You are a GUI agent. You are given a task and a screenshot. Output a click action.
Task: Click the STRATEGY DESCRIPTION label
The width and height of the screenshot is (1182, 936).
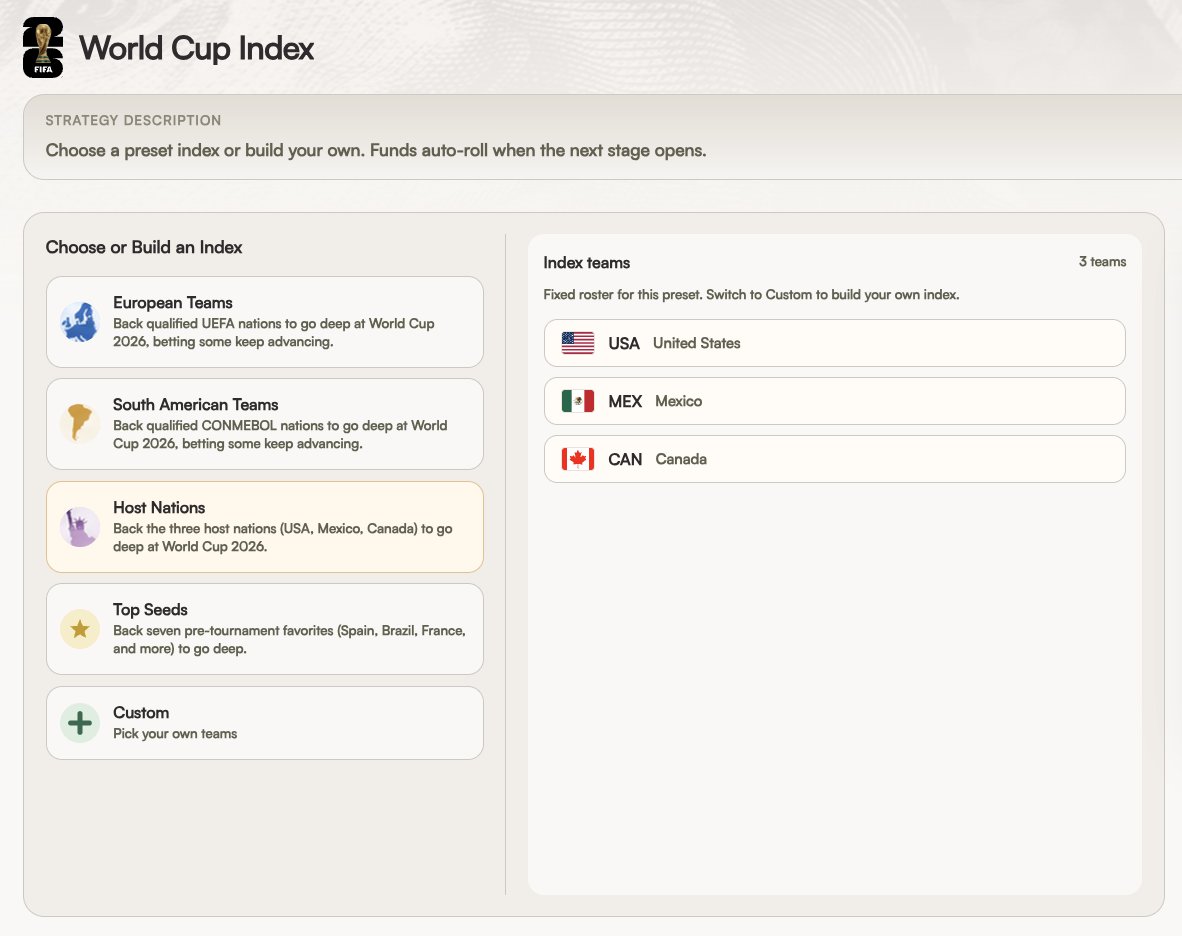pos(133,121)
